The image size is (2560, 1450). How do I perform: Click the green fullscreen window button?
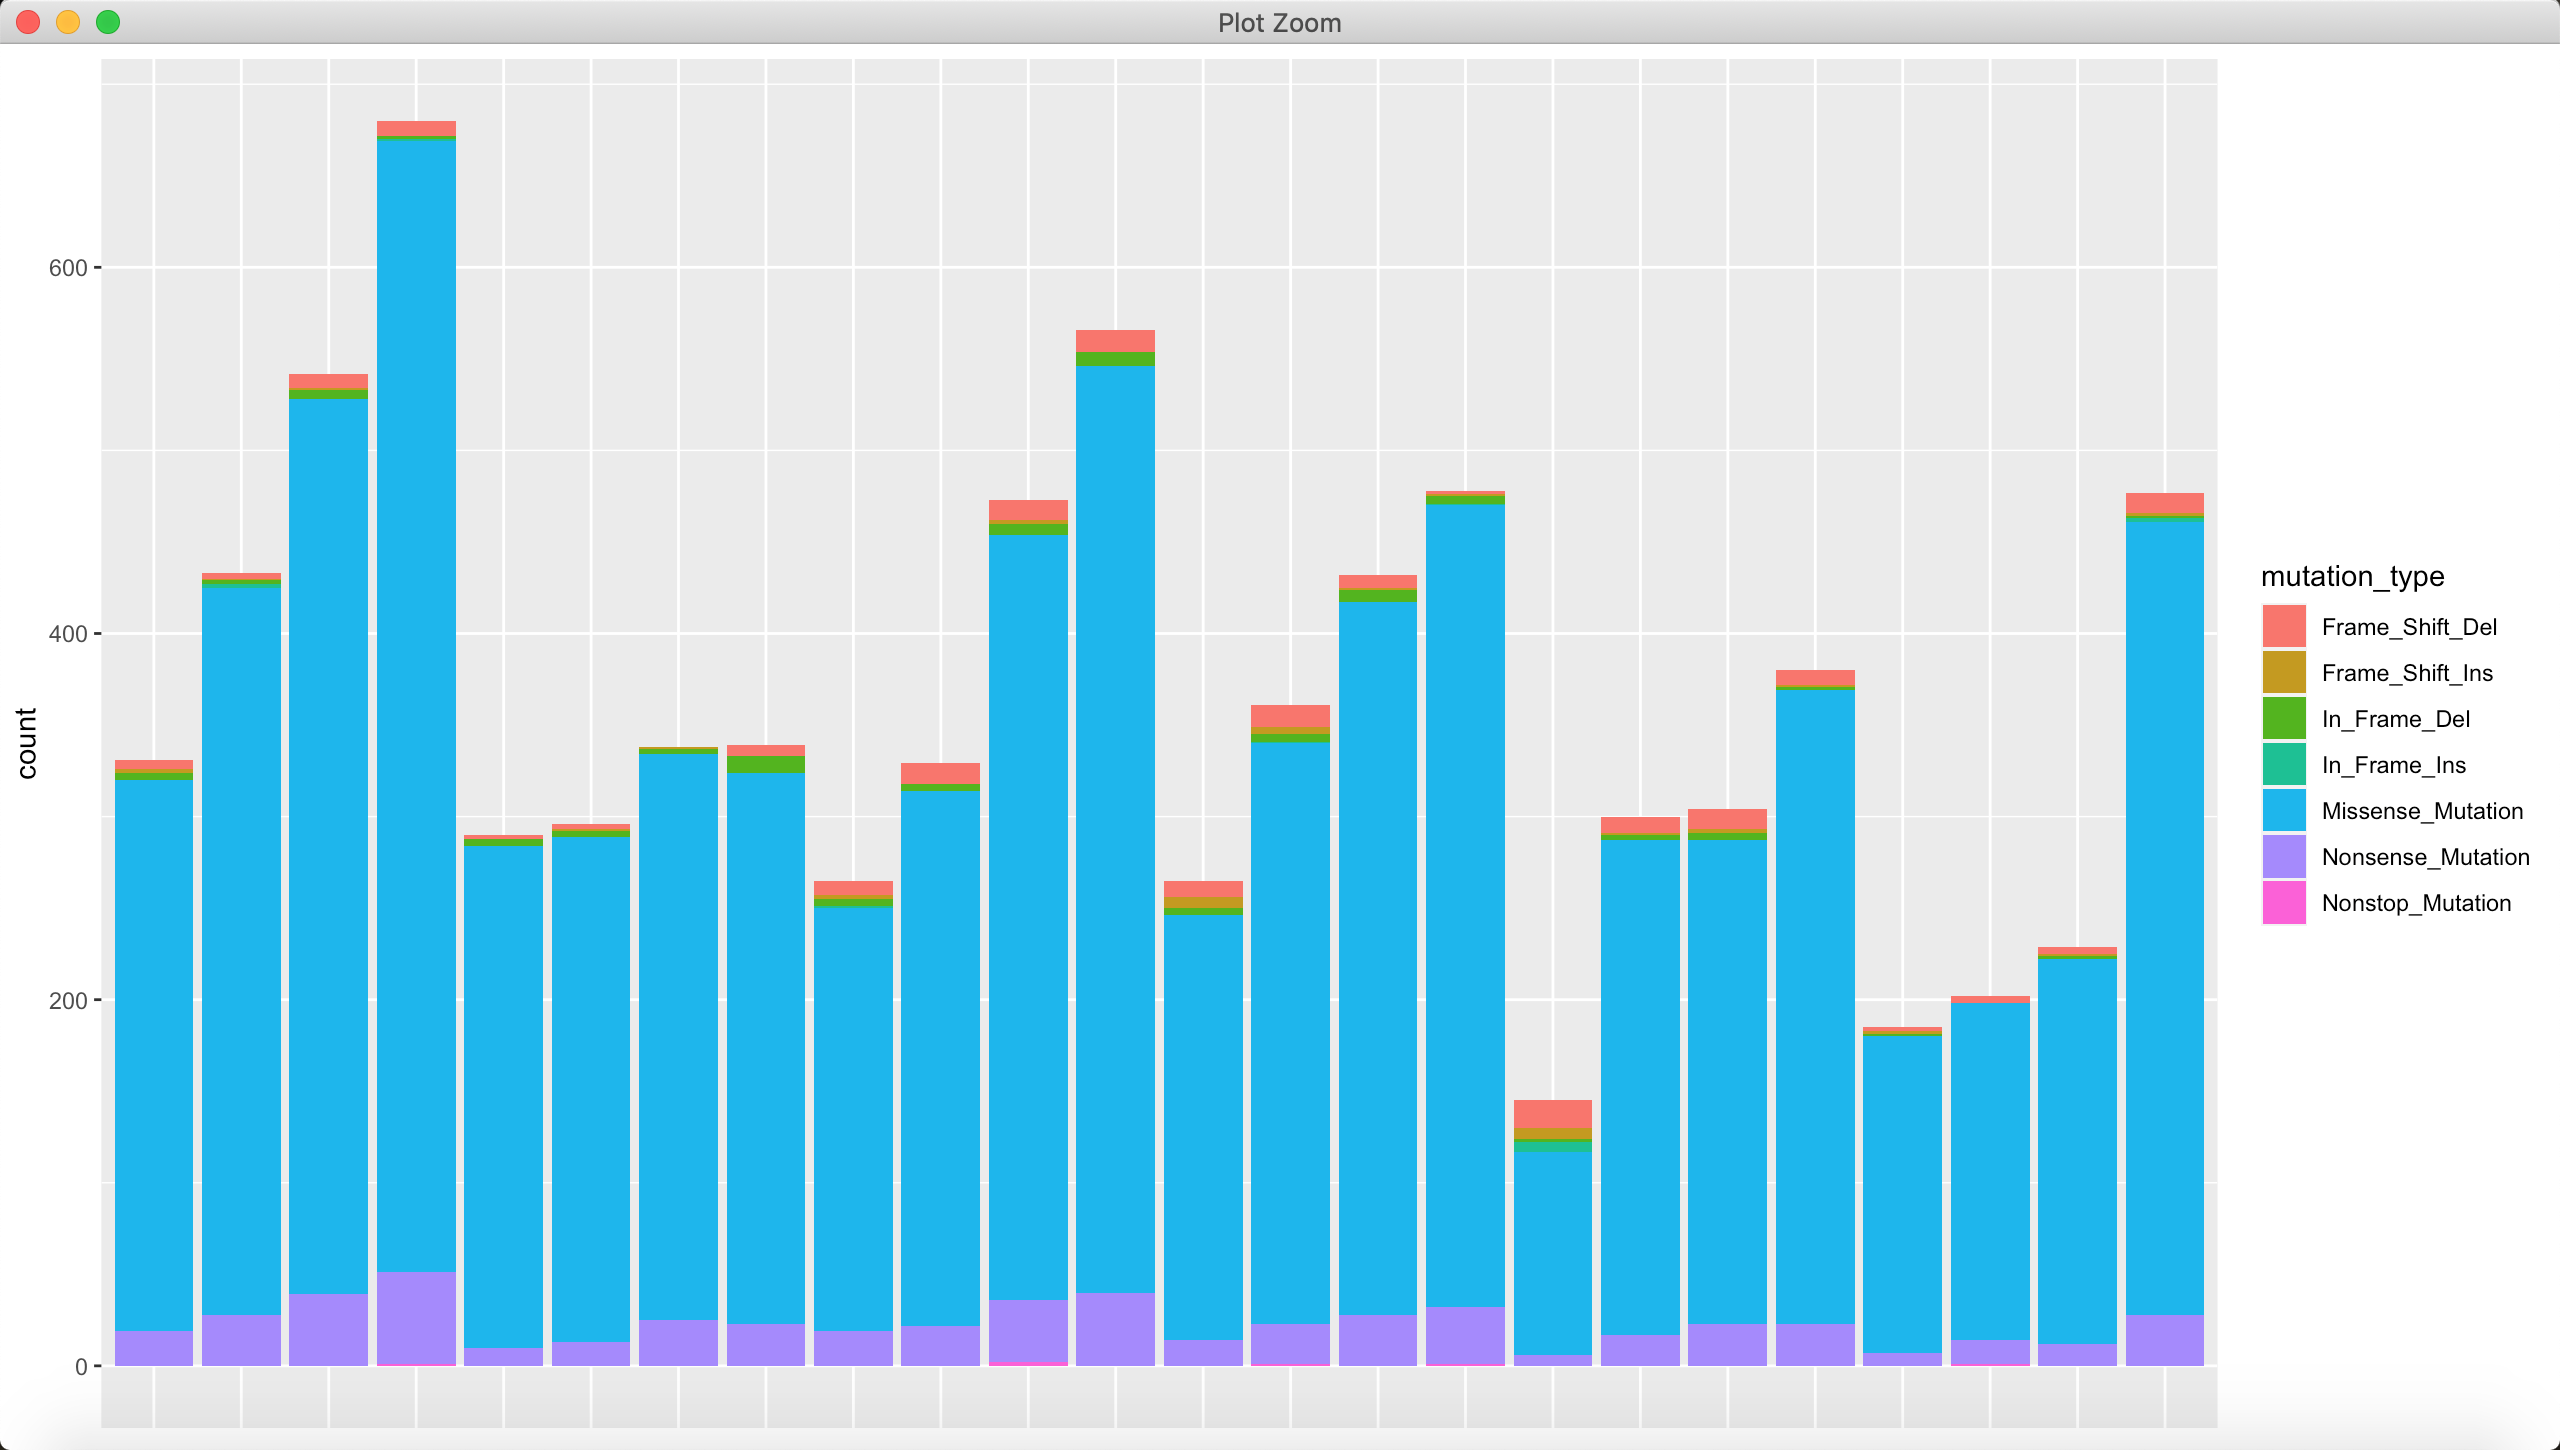(x=108, y=22)
